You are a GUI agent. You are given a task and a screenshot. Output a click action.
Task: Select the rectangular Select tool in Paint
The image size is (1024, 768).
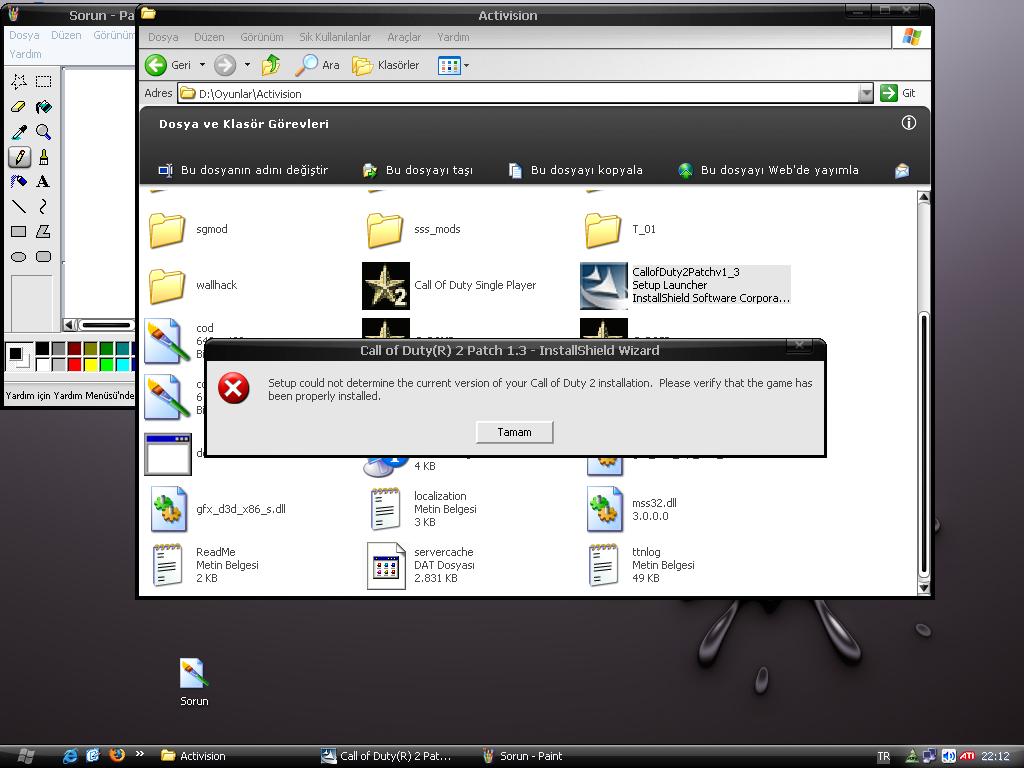point(44,82)
